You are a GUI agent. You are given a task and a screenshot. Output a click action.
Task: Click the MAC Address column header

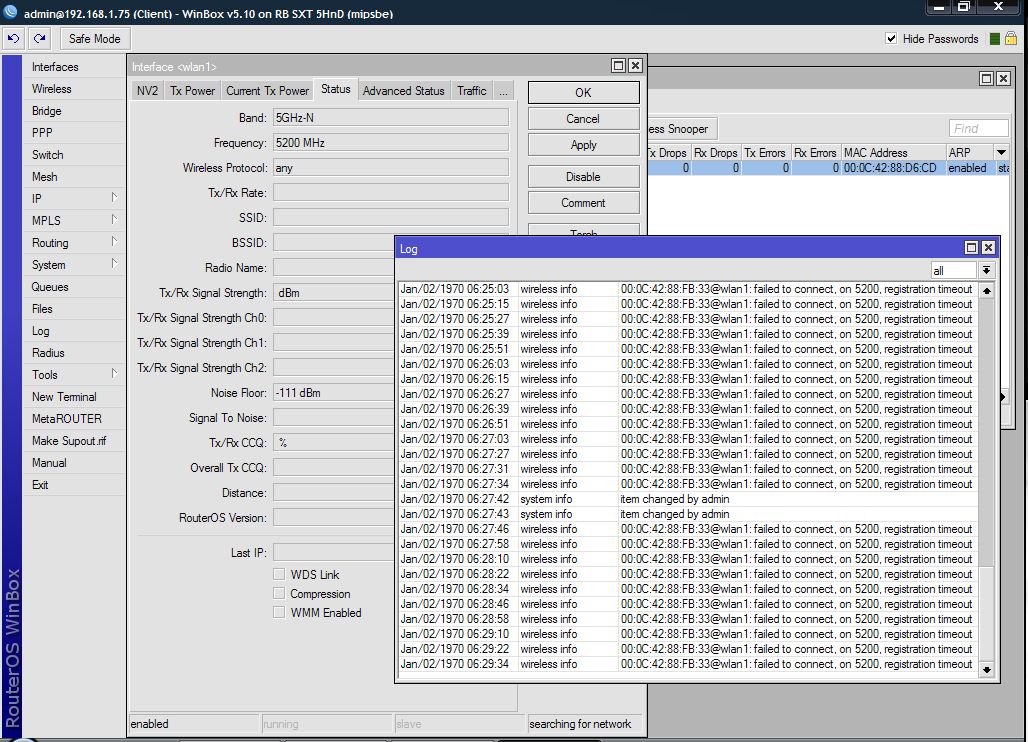894,152
